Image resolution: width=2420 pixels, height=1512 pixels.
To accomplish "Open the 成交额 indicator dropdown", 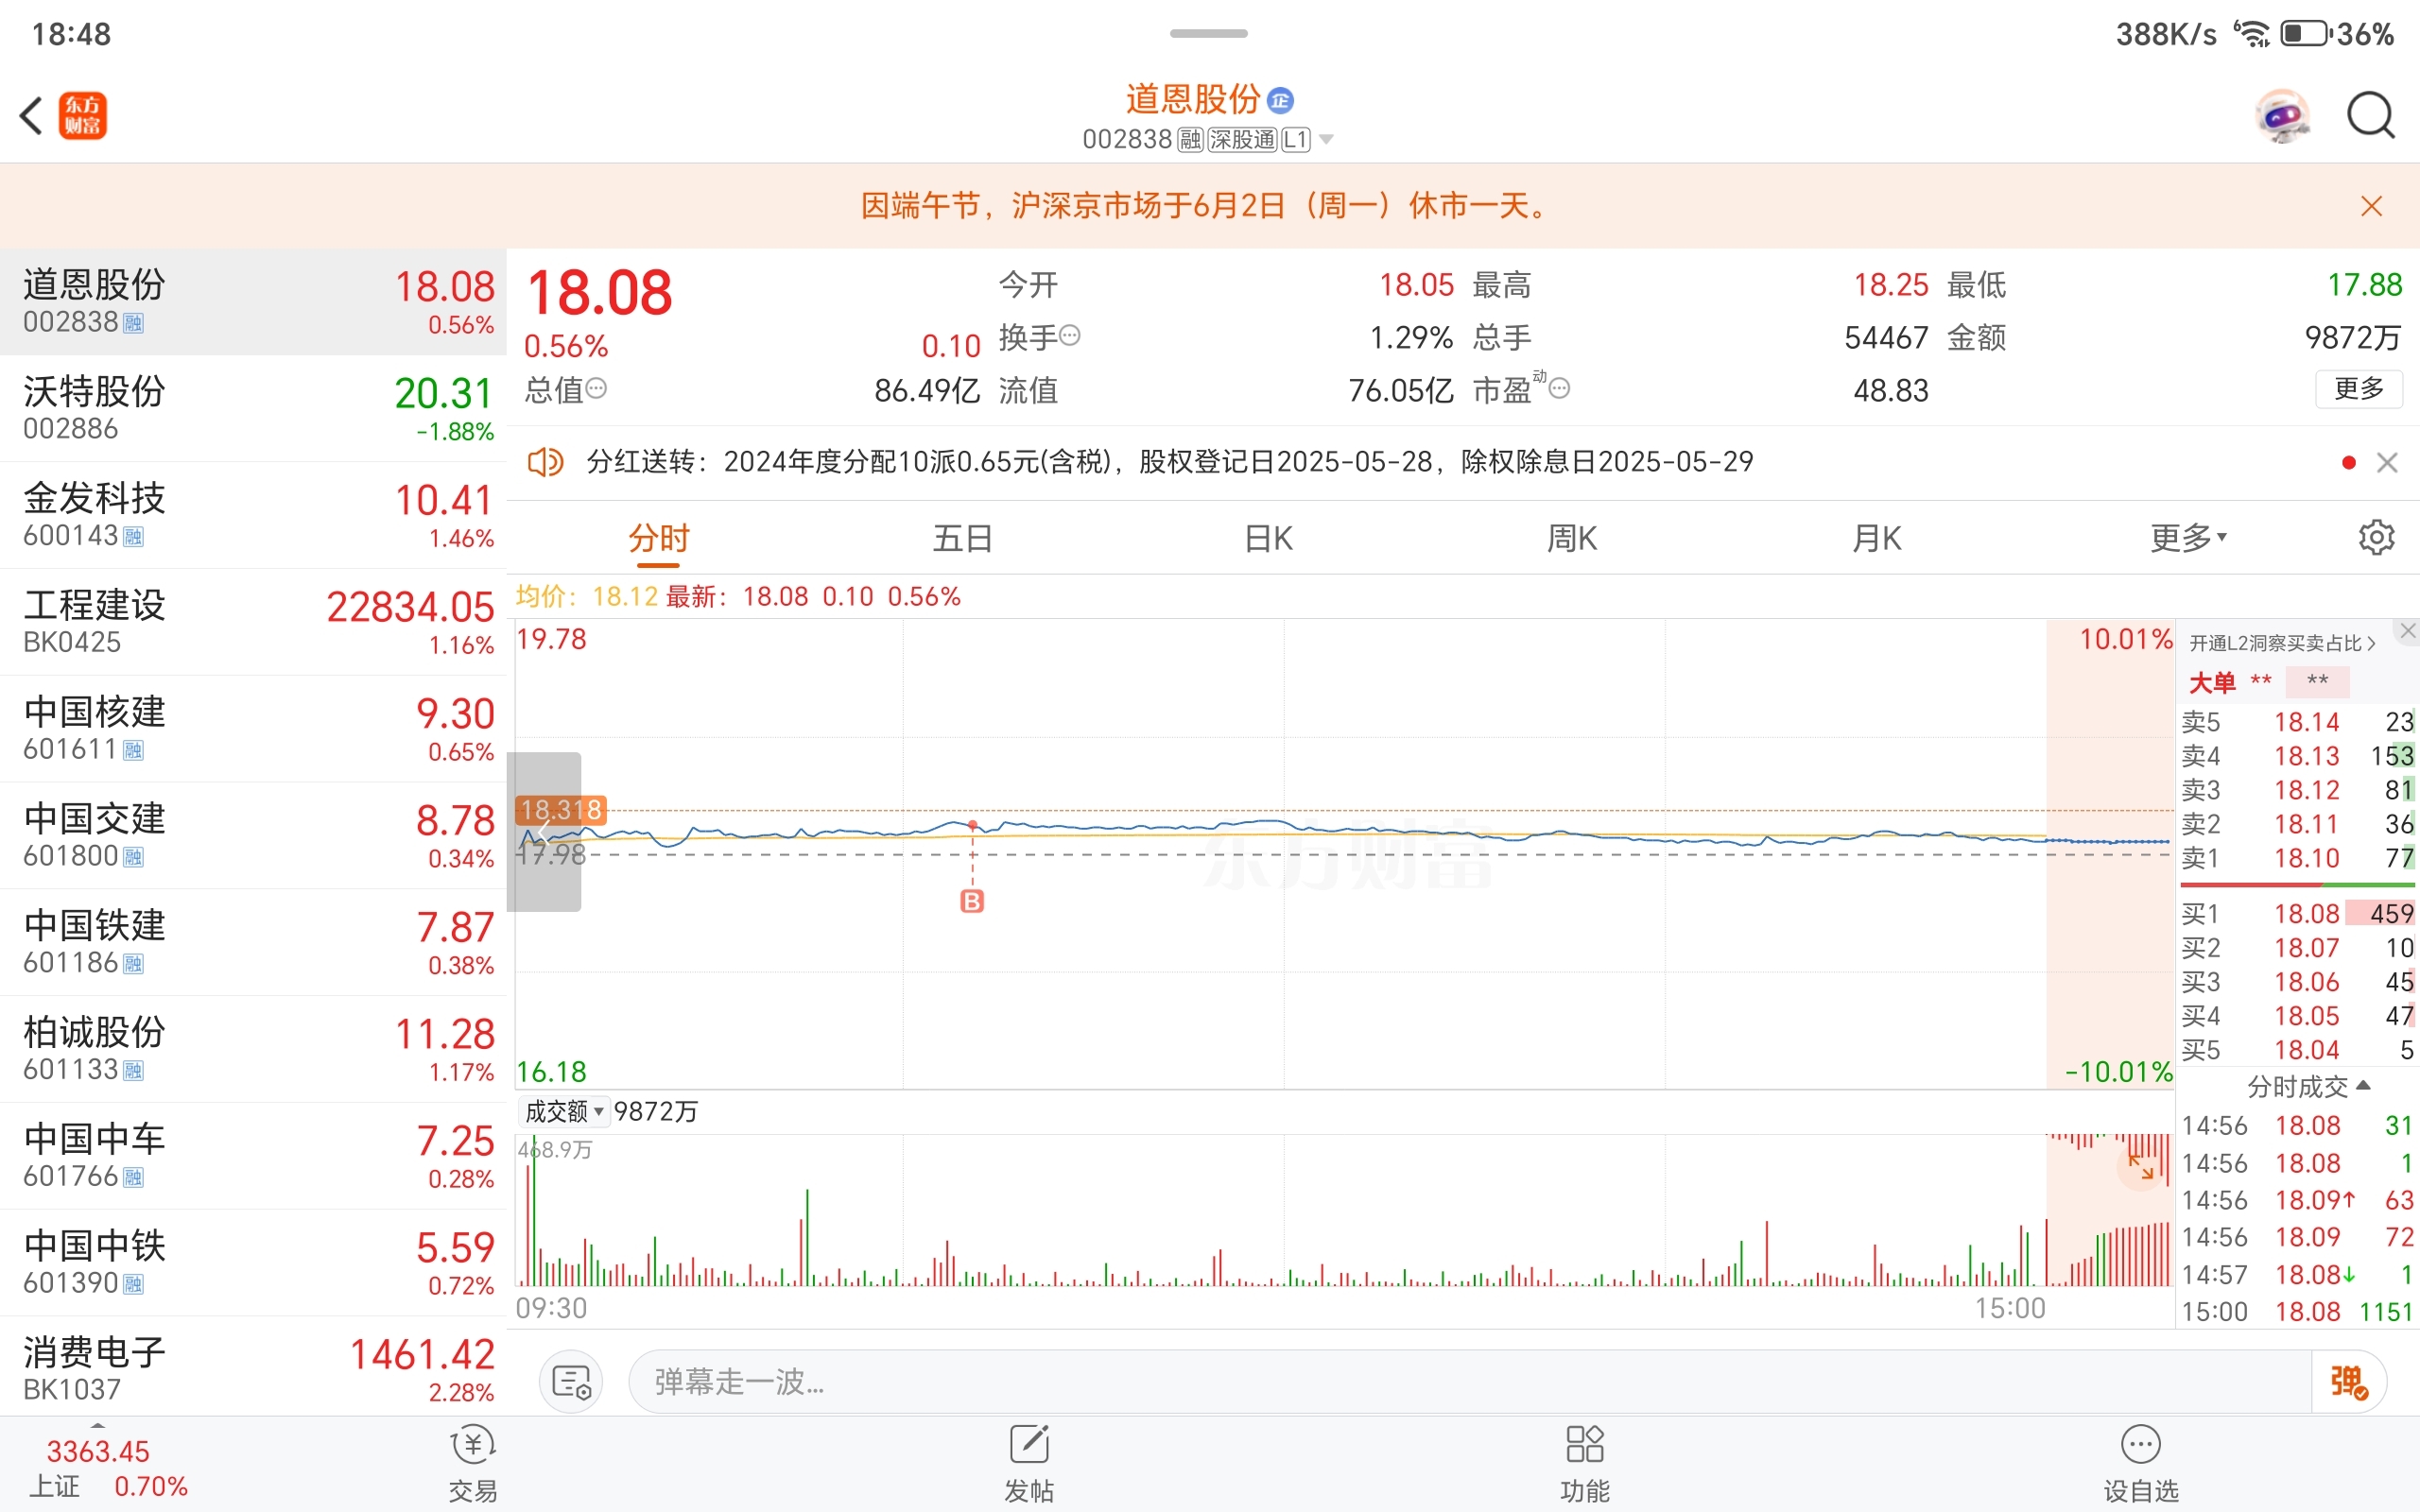I will [x=565, y=1111].
